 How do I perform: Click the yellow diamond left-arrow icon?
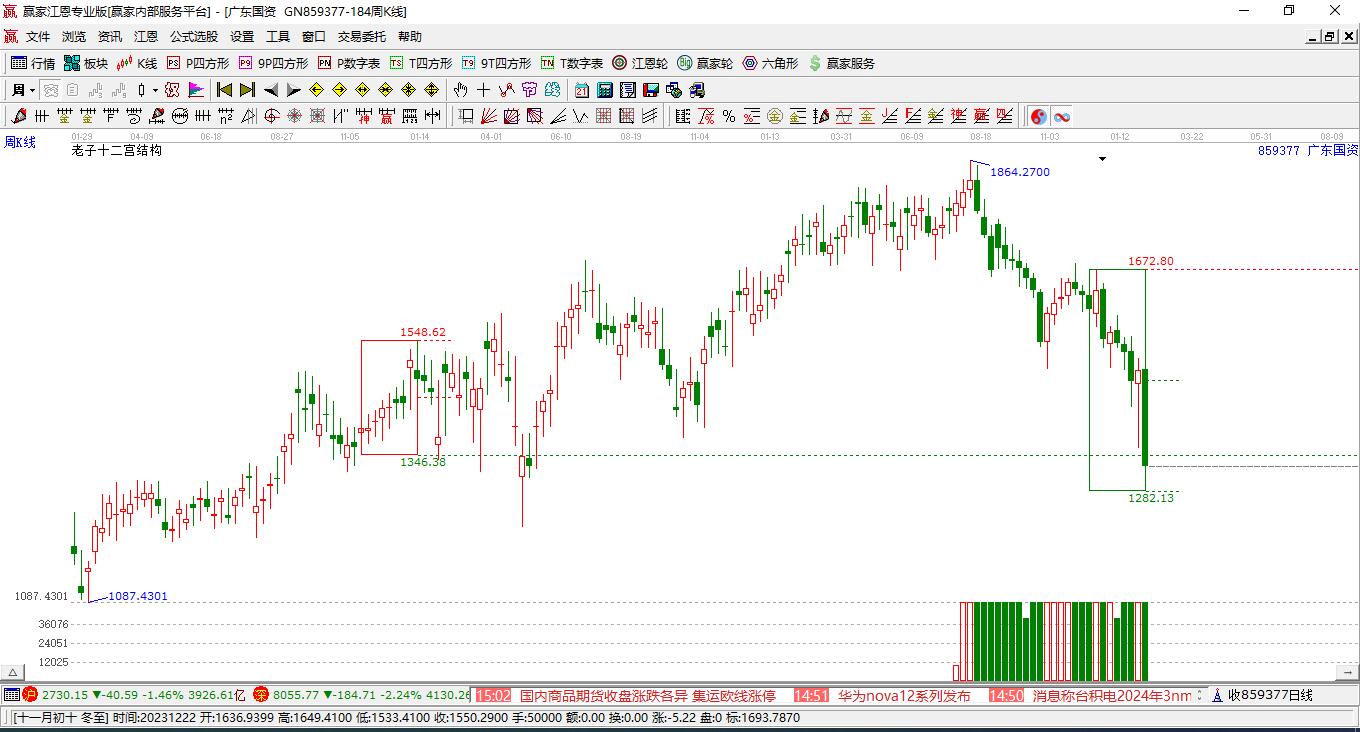[x=316, y=90]
